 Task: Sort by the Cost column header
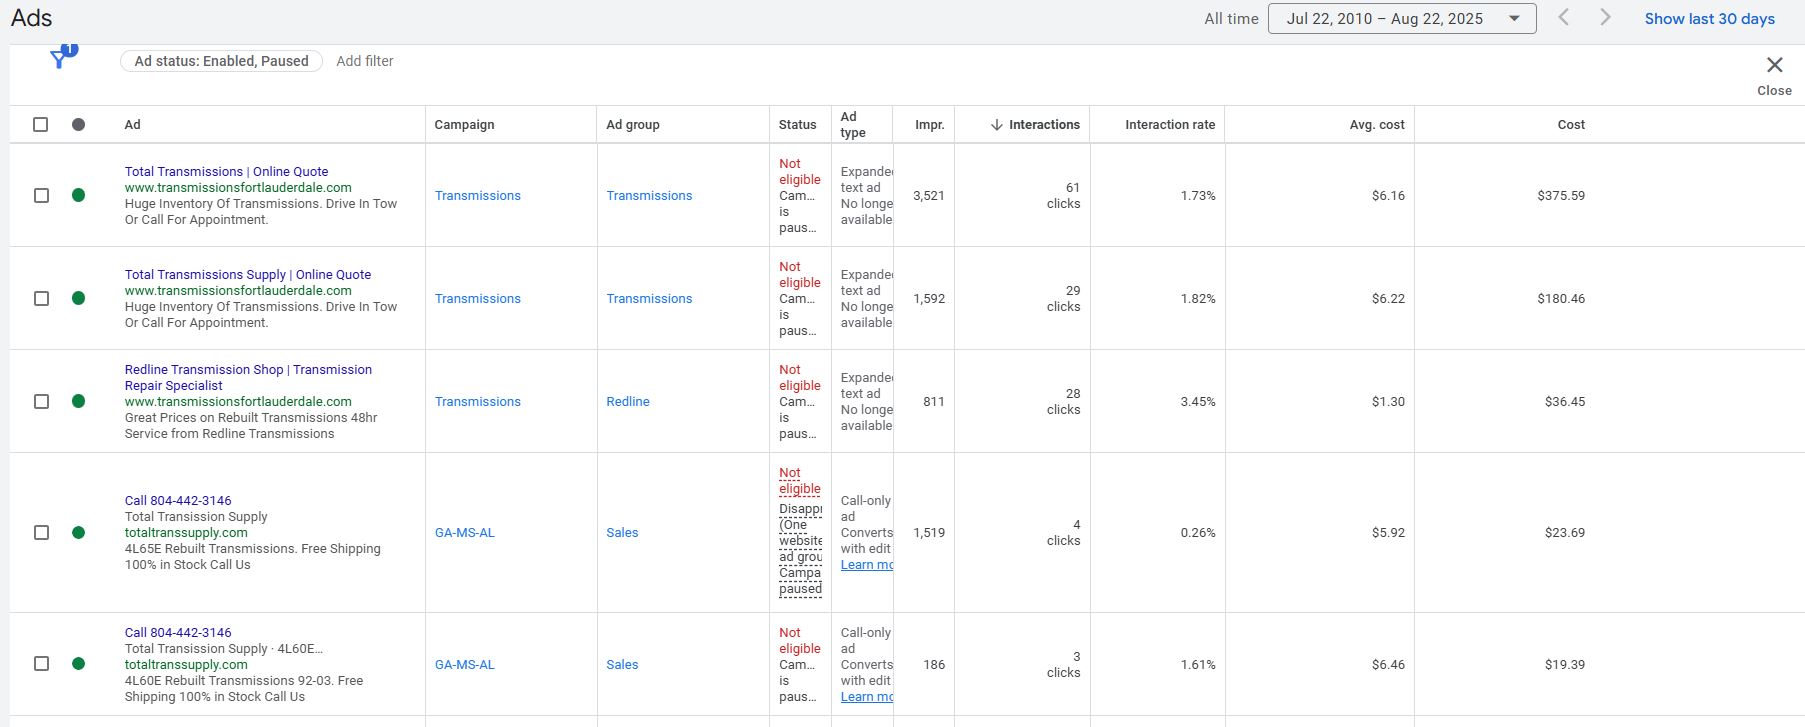pyautogui.click(x=1571, y=125)
